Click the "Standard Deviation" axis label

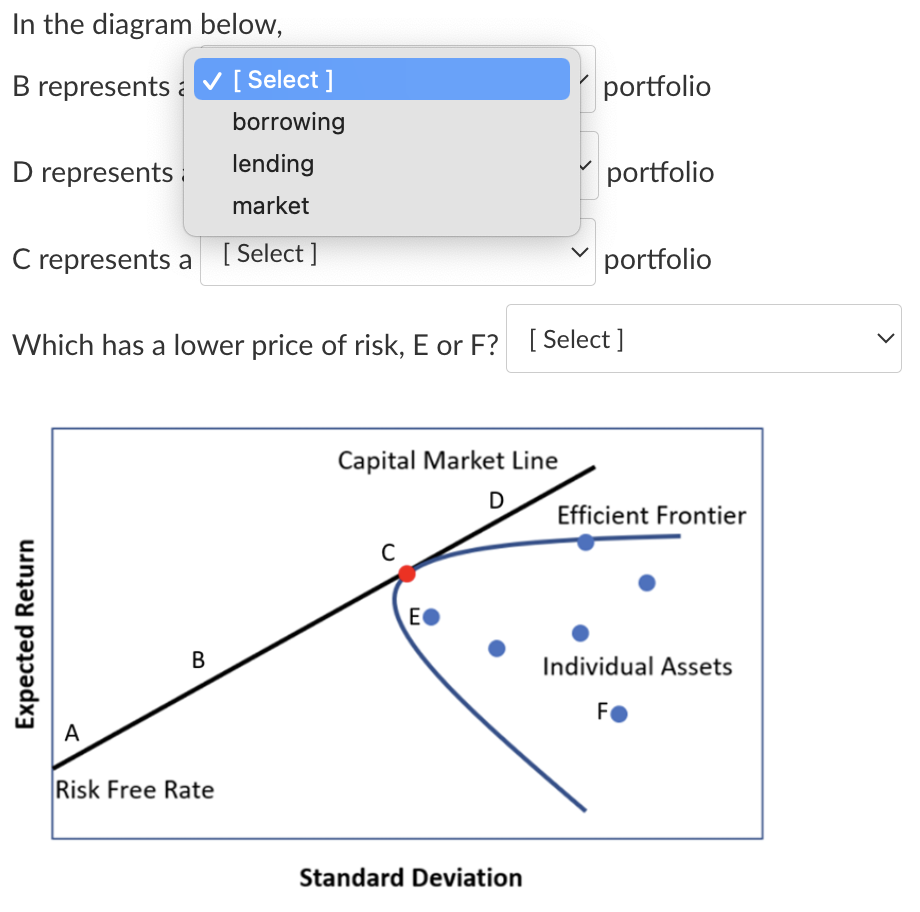coord(410,877)
